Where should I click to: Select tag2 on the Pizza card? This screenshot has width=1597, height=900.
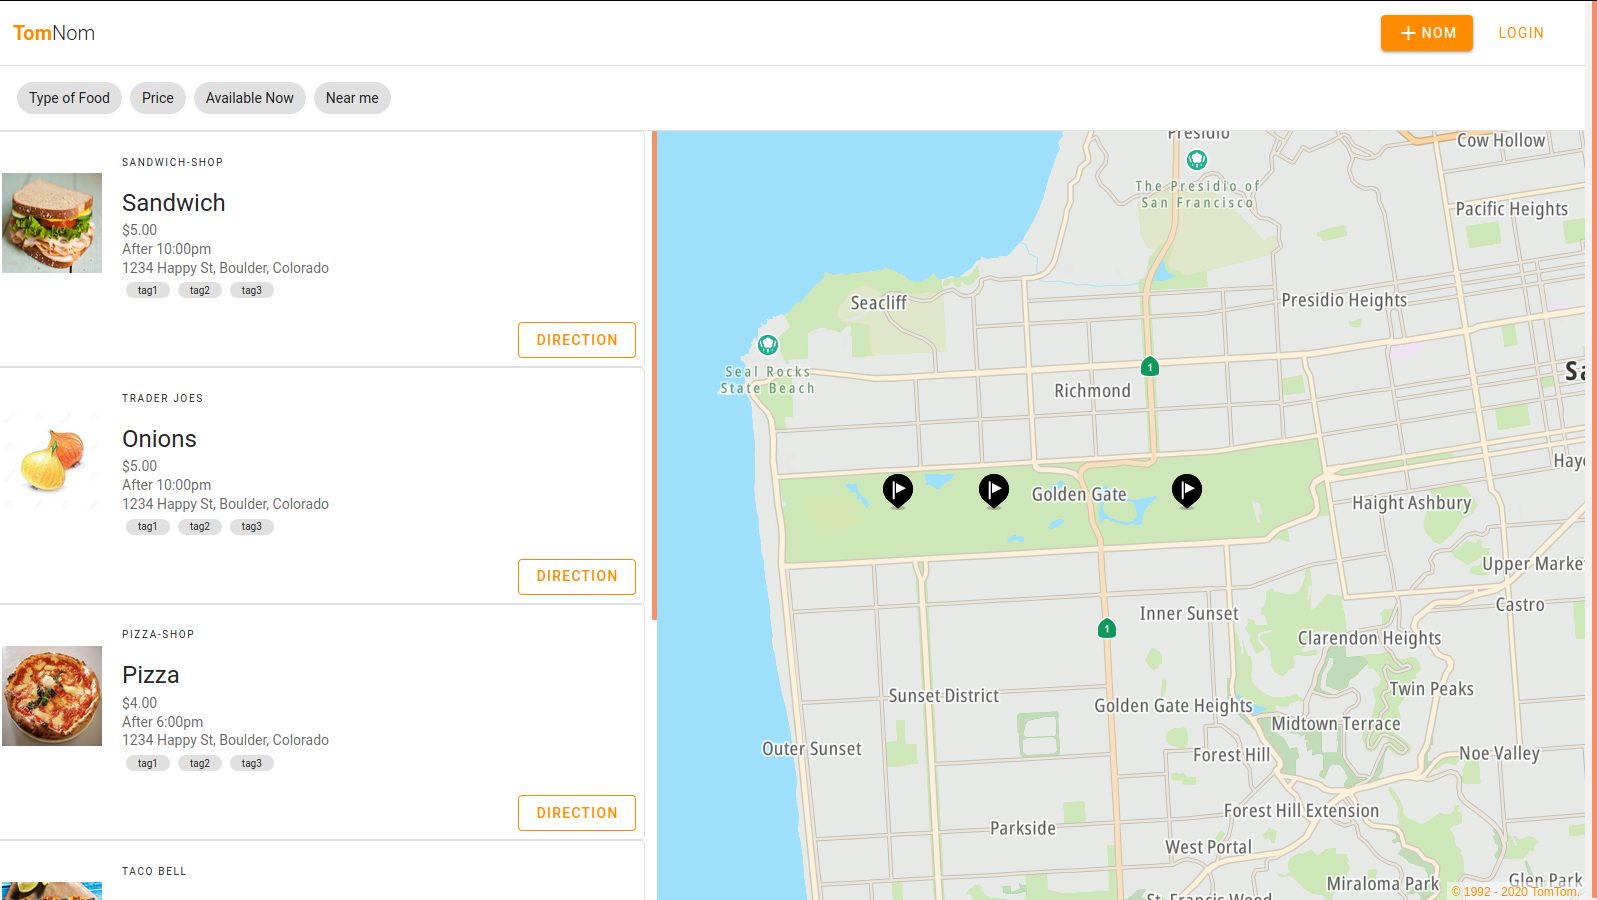click(x=200, y=763)
